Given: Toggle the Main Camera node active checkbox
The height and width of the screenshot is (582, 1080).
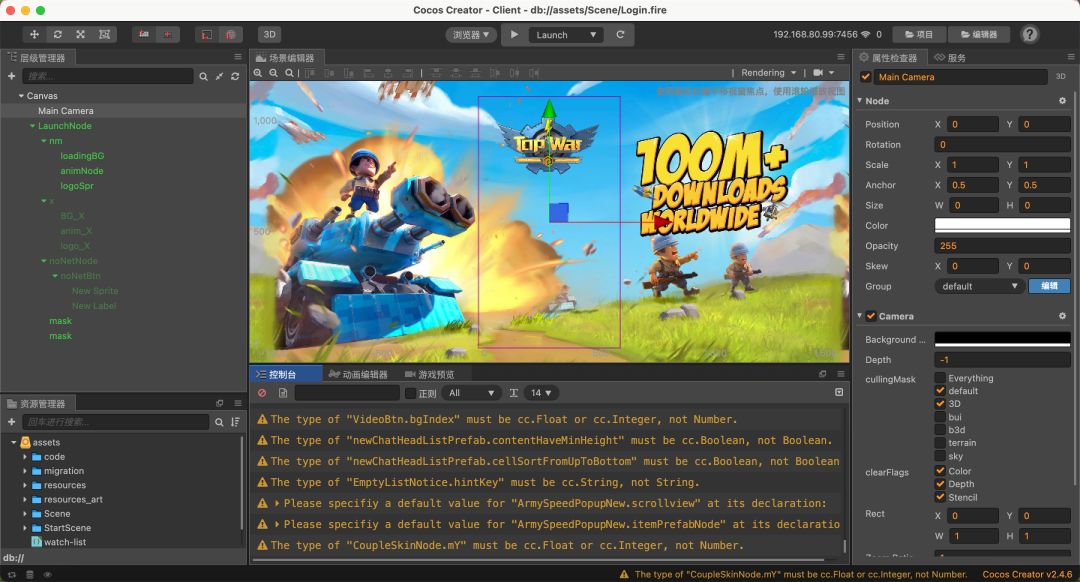Looking at the screenshot, I should [866, 77].
